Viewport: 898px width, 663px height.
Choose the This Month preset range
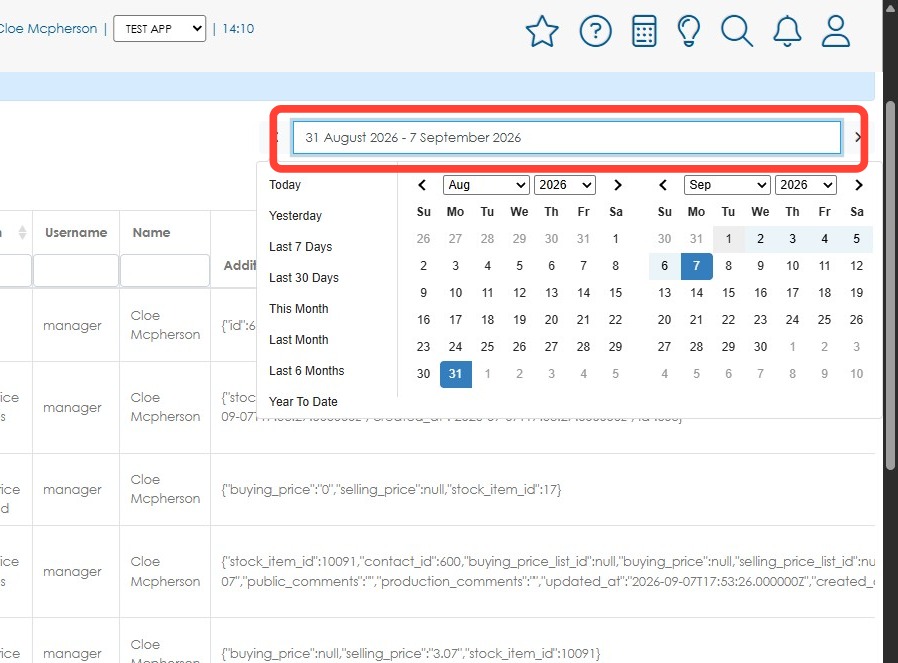point(298,309)
